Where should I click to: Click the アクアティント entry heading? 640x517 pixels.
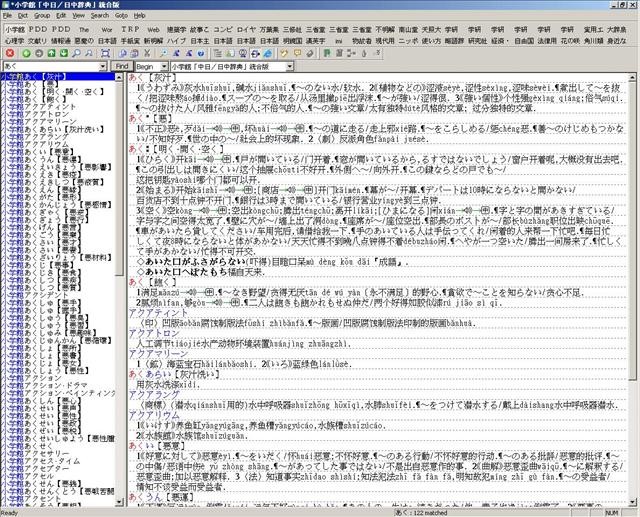[158, 313]
